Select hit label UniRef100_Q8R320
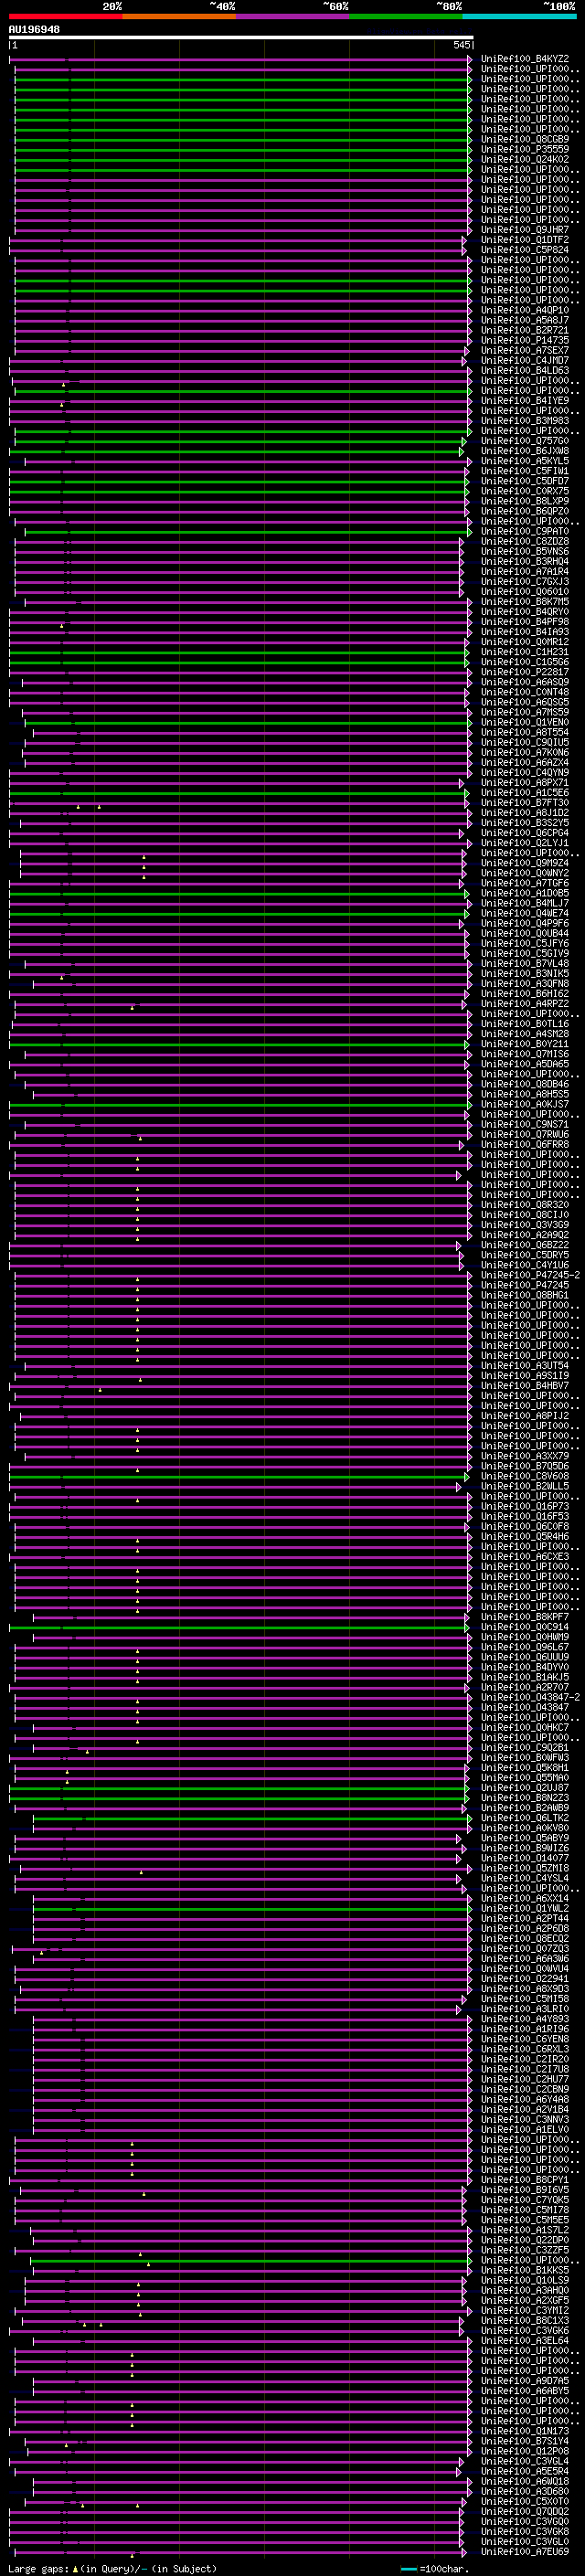585x2576 pixels. click(x=525, y=1205)
